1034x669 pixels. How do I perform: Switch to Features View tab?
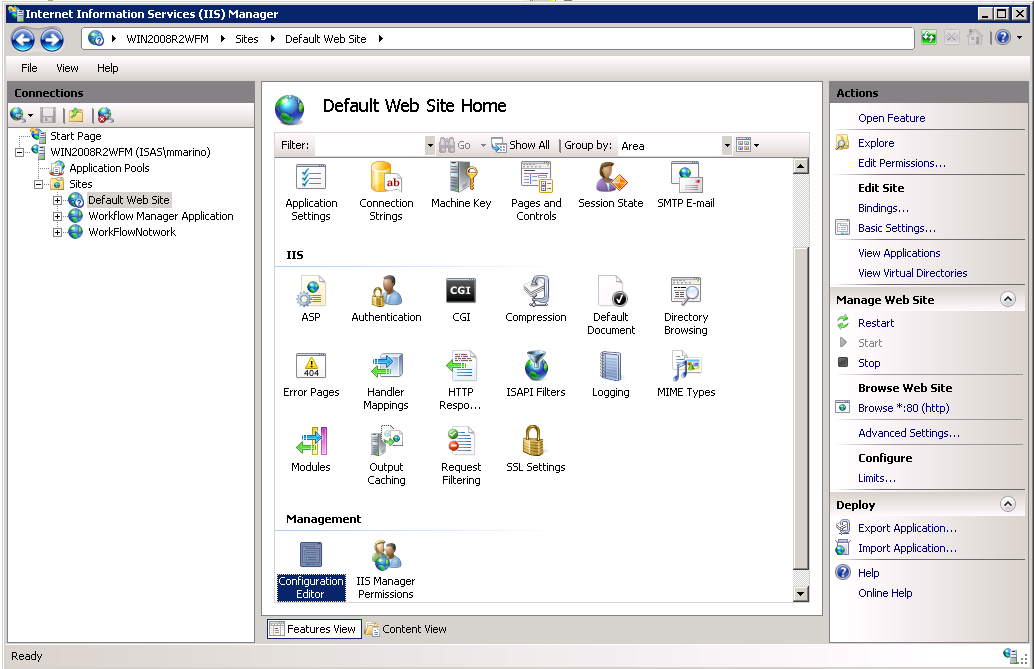[315, 629]
